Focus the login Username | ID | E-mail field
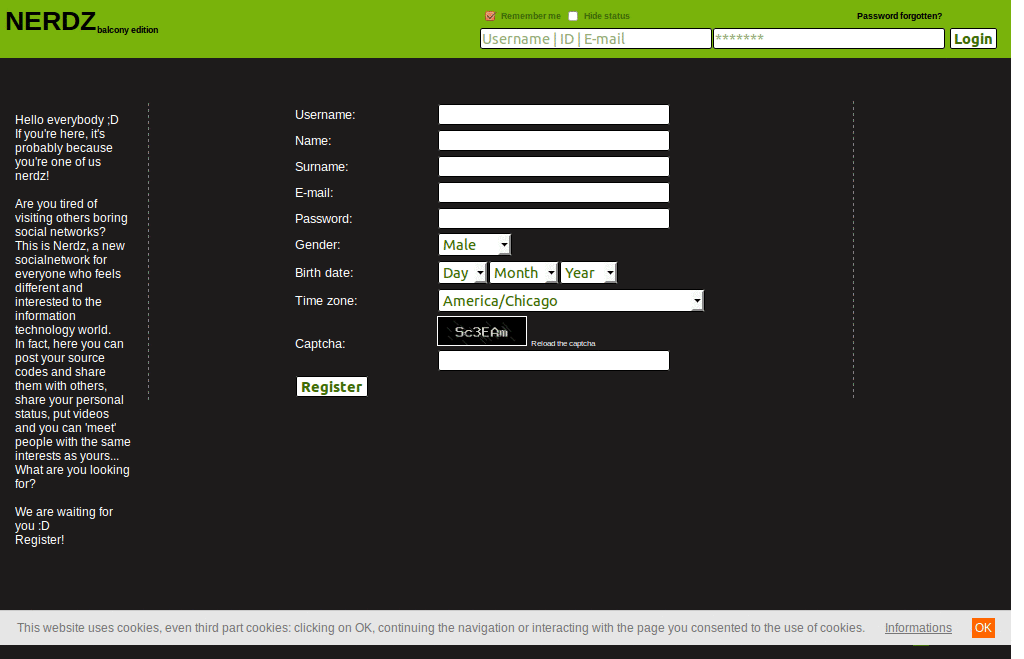Screen dimensions: 1024x659 [x=596, y=39]
